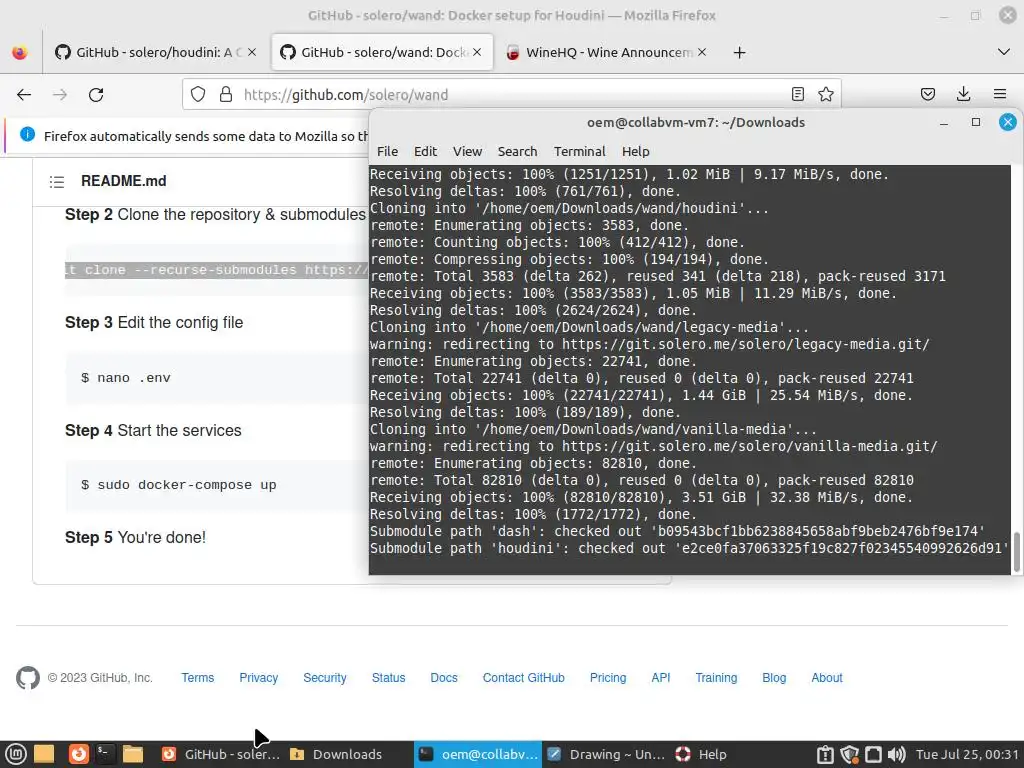Click Contact GitHub footer link
Screen dimensions: 1024x768
(524, 678)
